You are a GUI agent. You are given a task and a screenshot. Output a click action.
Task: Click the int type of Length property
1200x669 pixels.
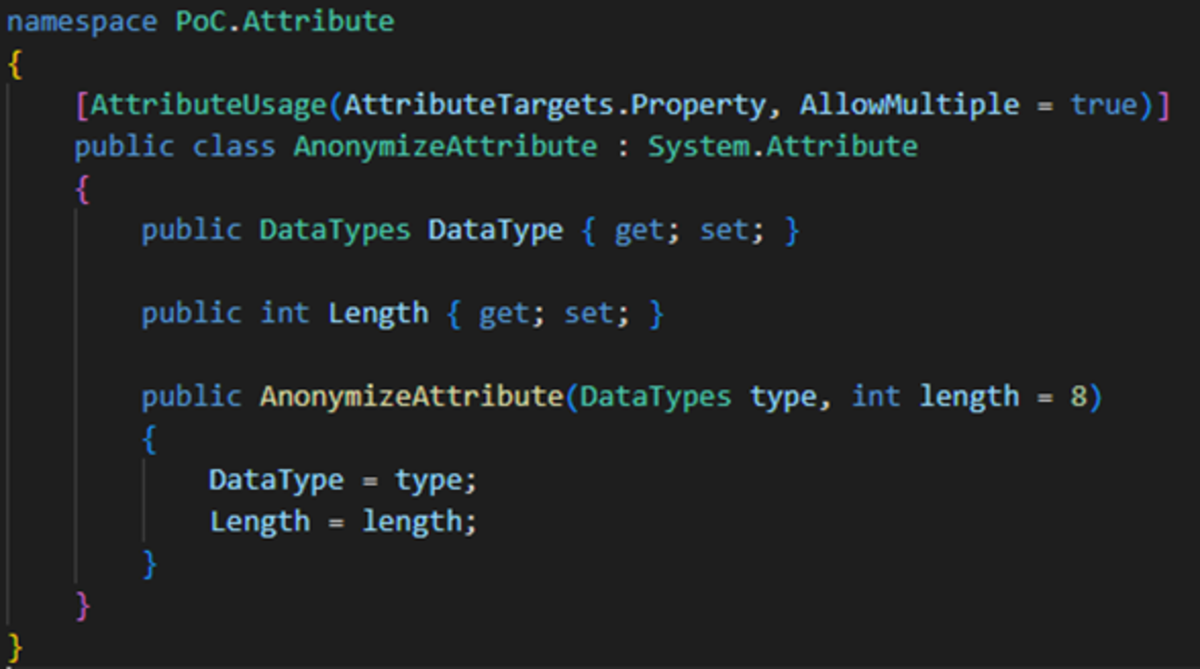coord(285,314)
